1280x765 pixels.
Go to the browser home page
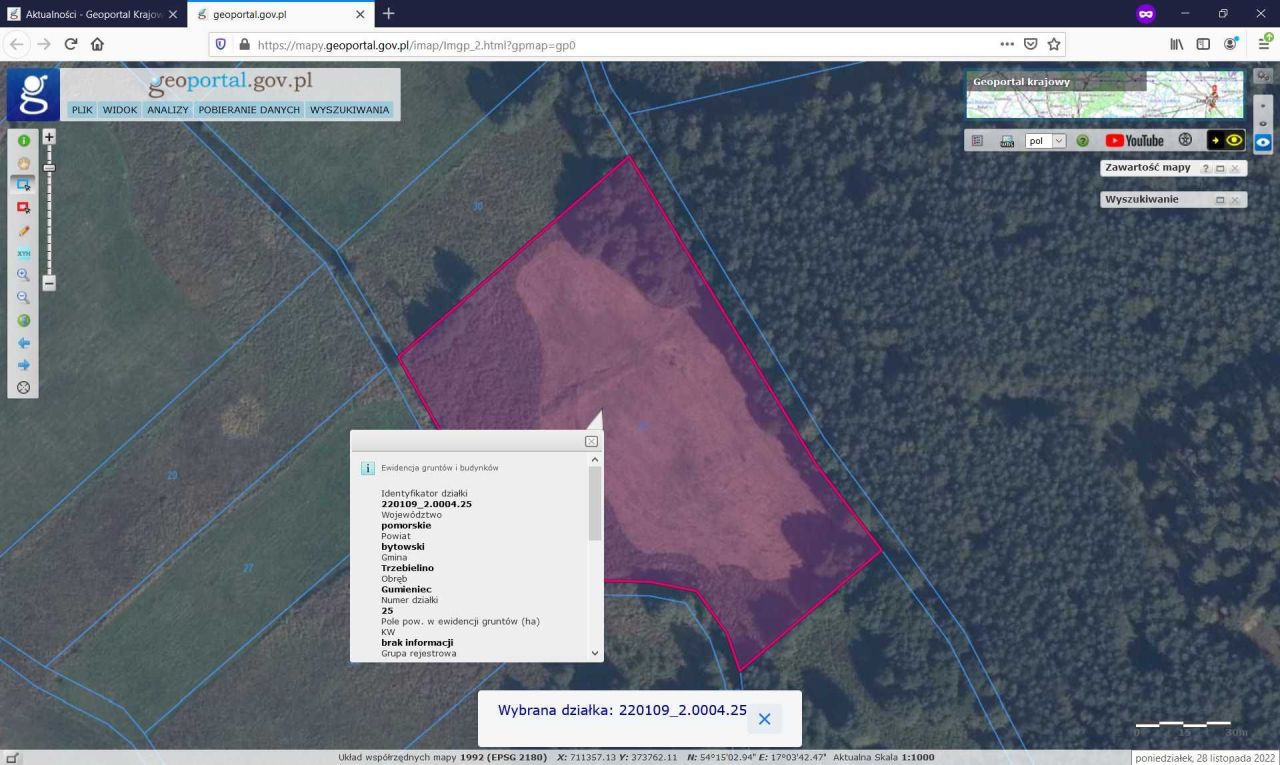[97, 44]
